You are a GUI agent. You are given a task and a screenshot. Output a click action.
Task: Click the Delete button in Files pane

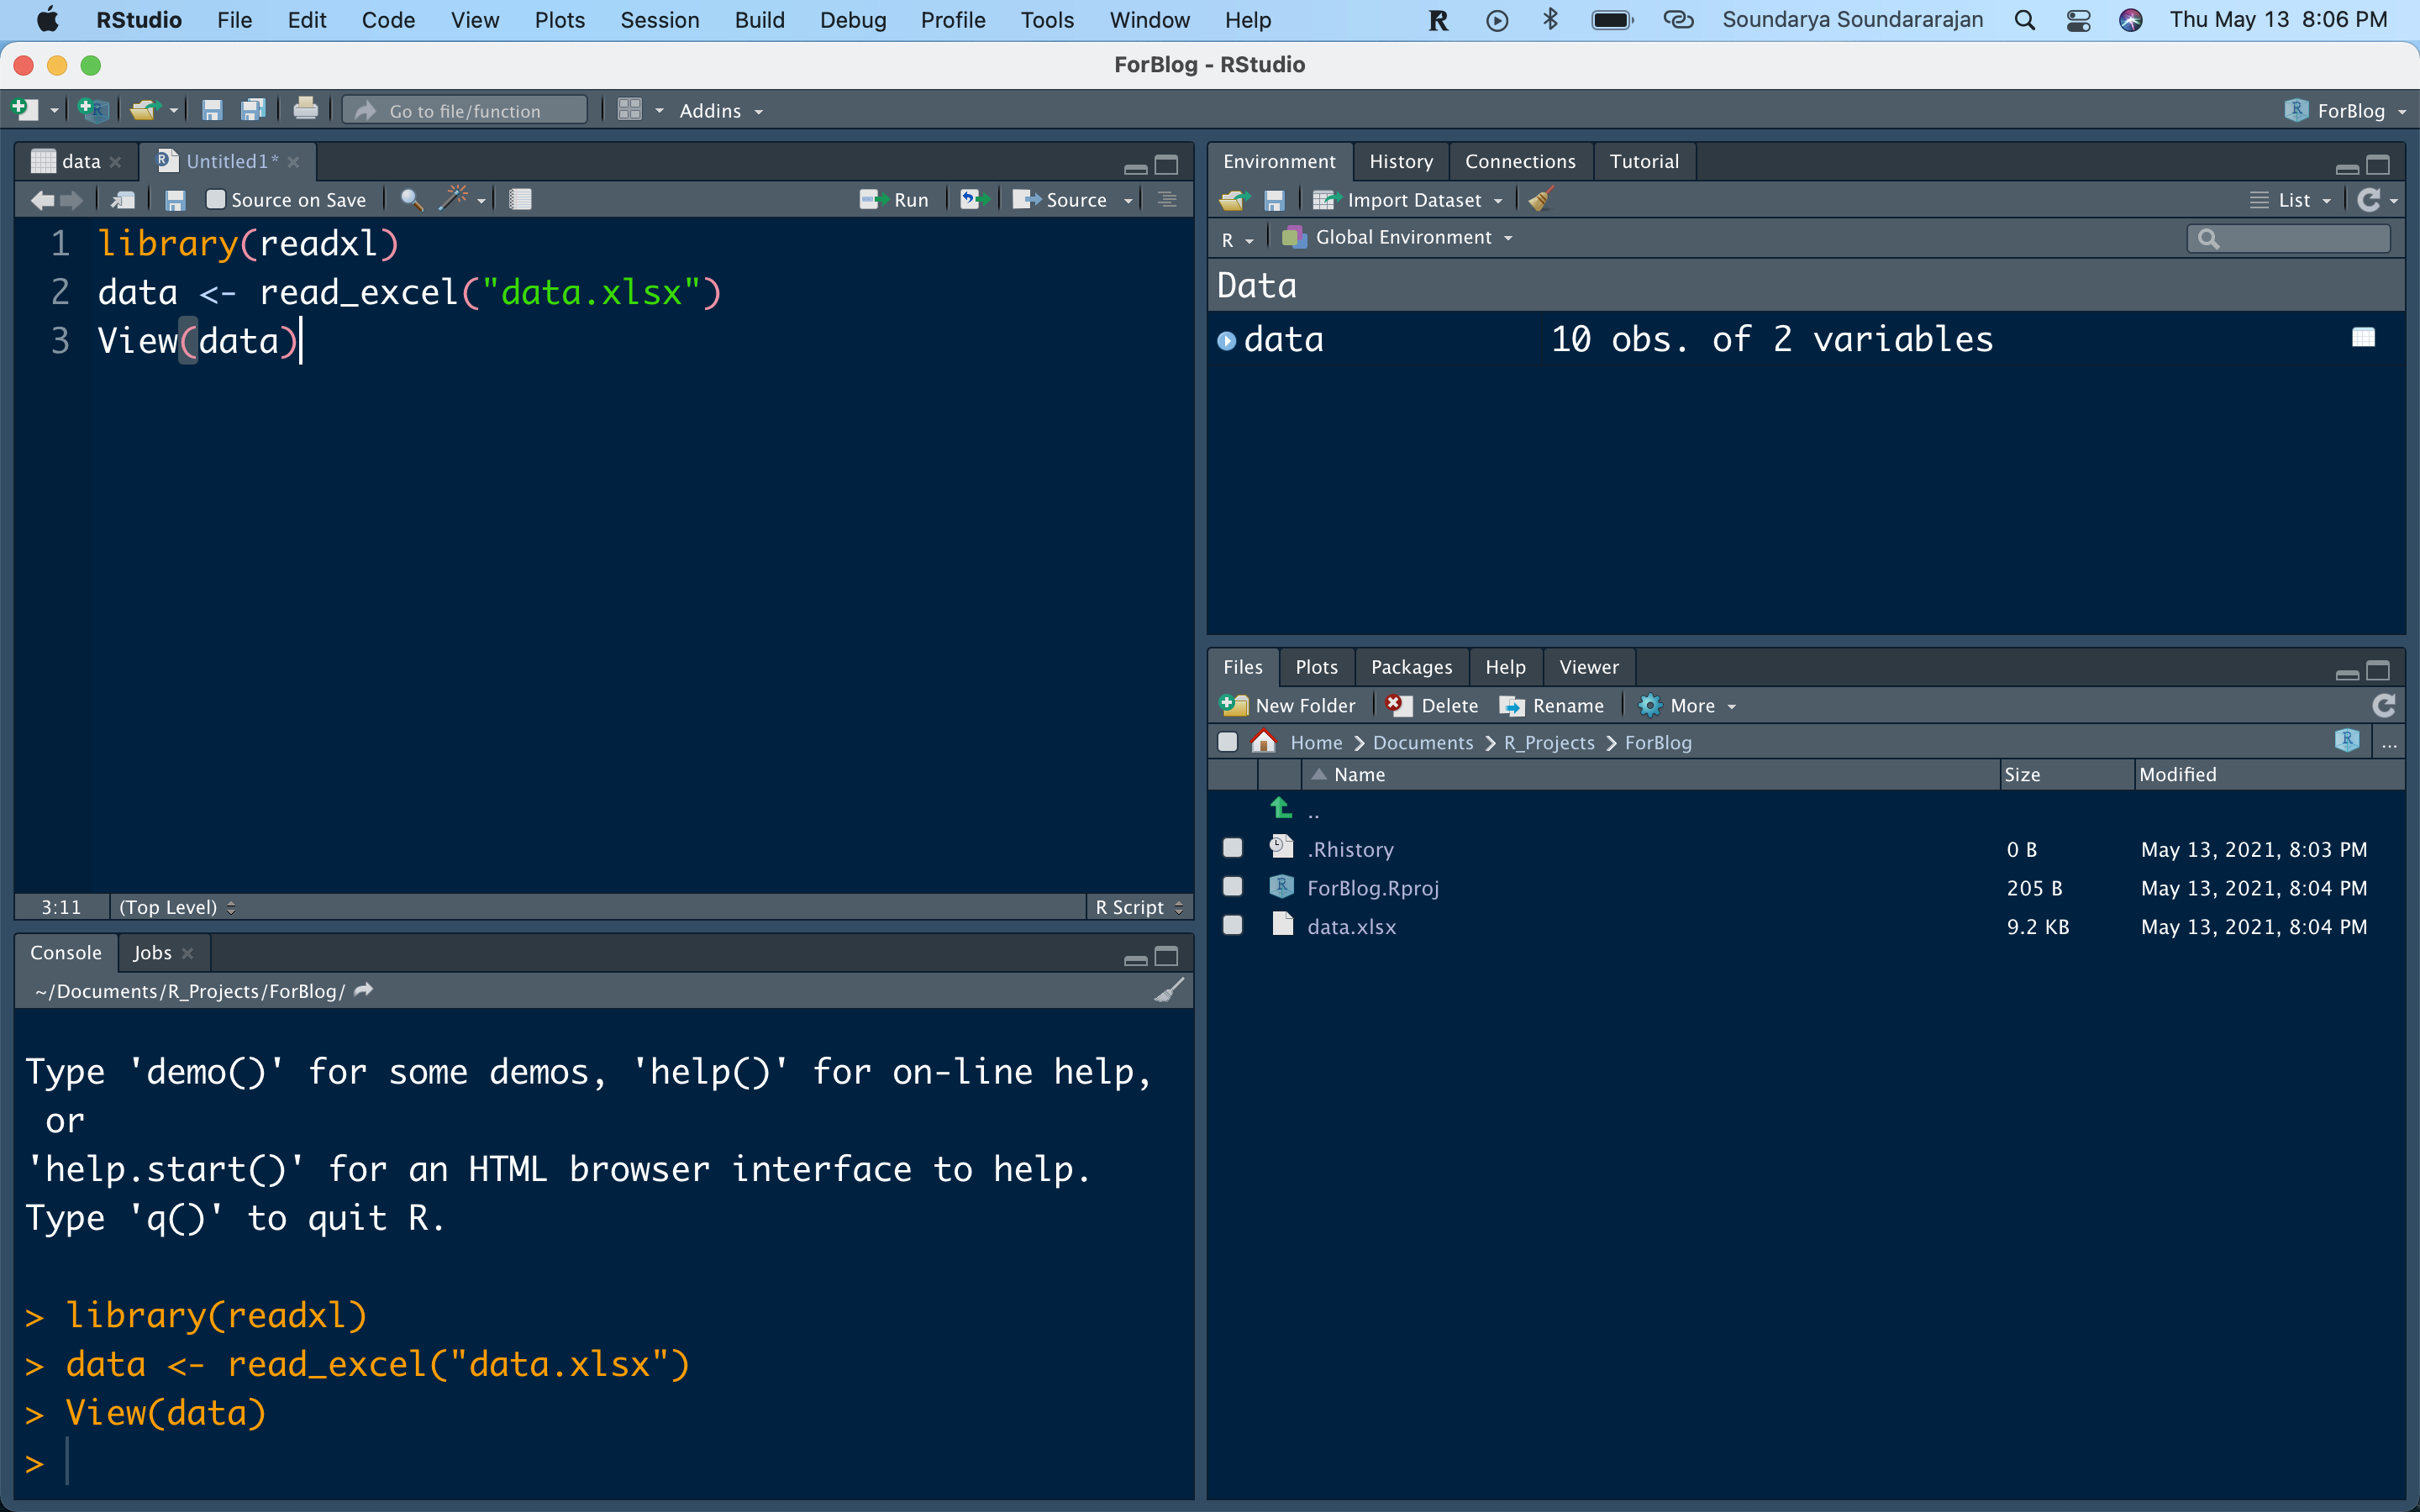[1432, 705]
